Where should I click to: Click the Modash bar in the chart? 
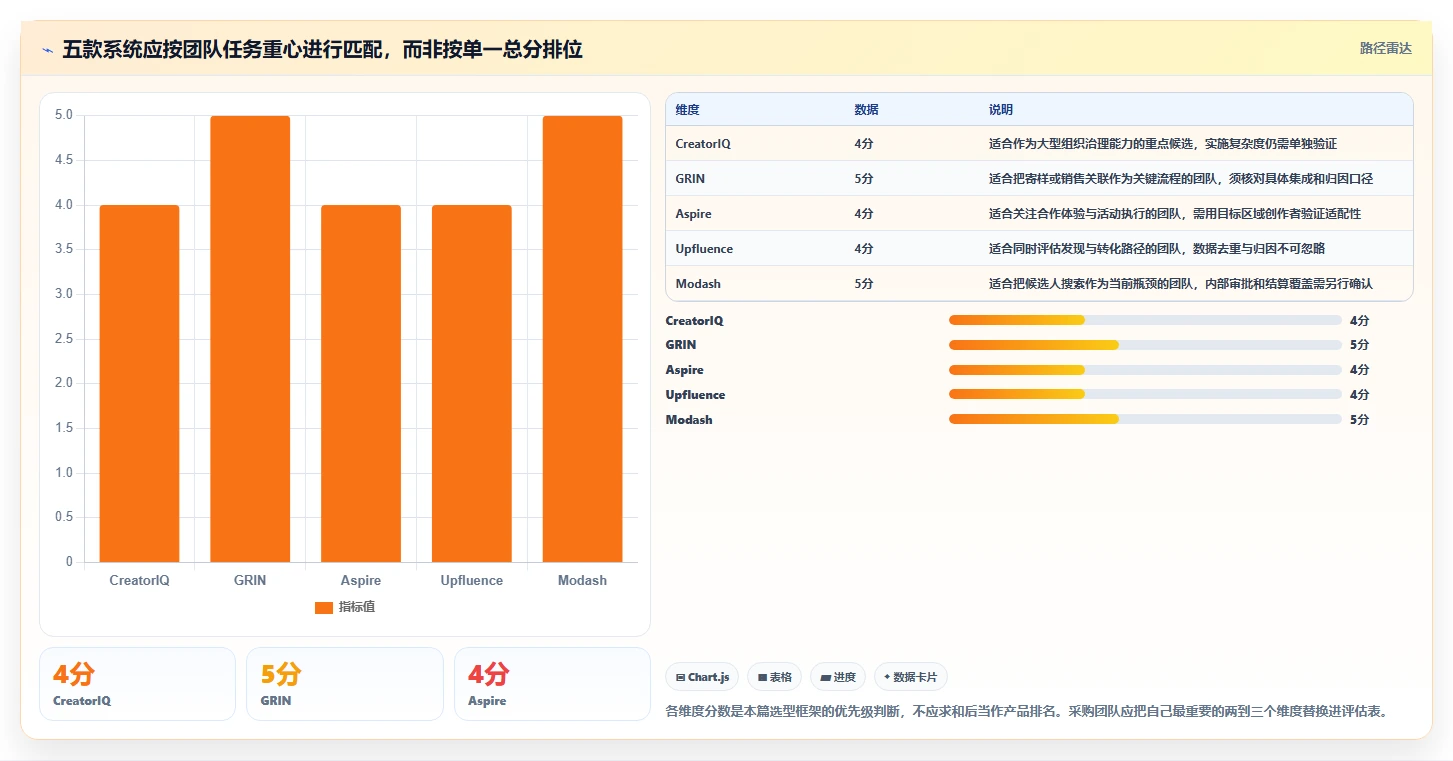click(582, 339)
